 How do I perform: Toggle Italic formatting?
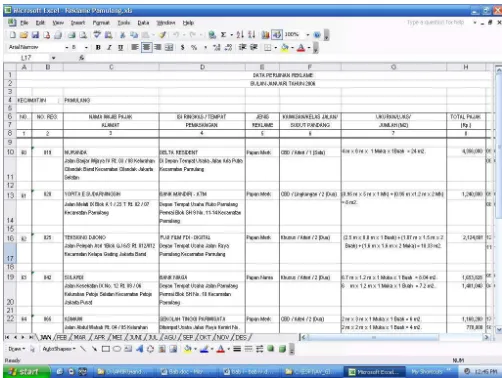109,48
